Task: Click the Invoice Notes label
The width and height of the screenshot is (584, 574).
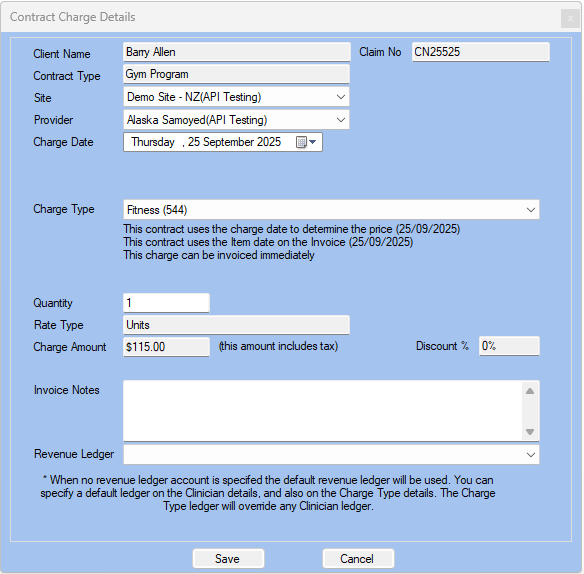Action: 67,390
